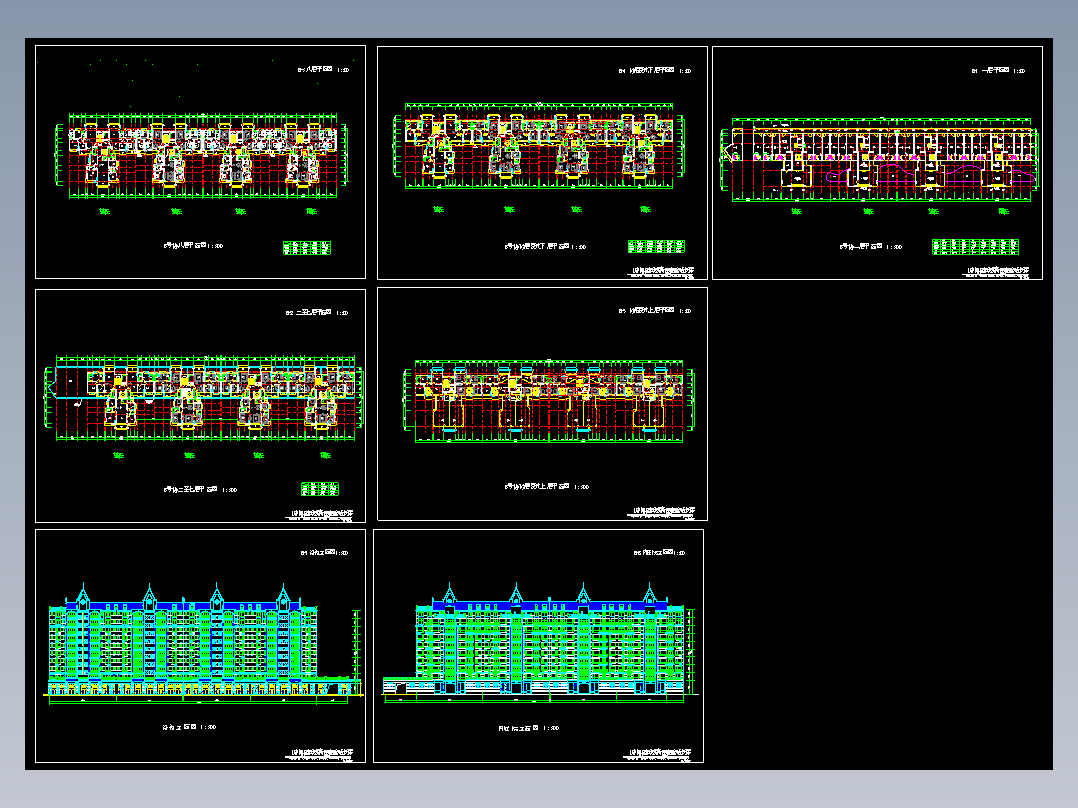Click the title block stamp in bottom-middle sheet
The width and height of the screenshot is (1078, 808).
tap(659, 755)
